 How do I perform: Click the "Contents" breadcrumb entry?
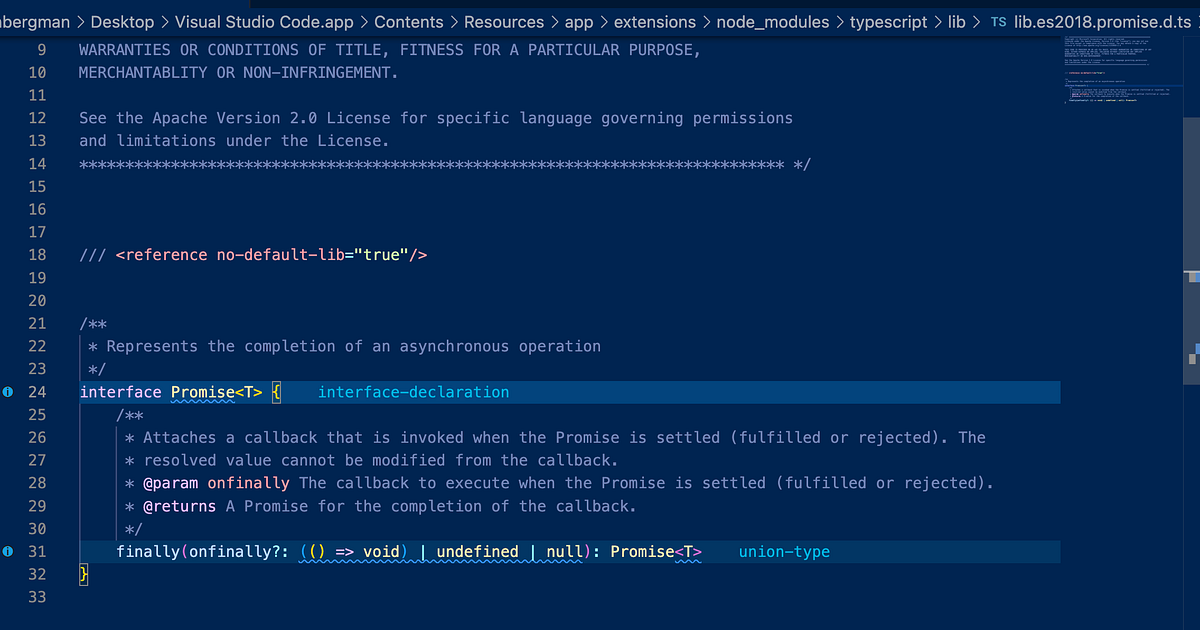click(x=411, y=21)
